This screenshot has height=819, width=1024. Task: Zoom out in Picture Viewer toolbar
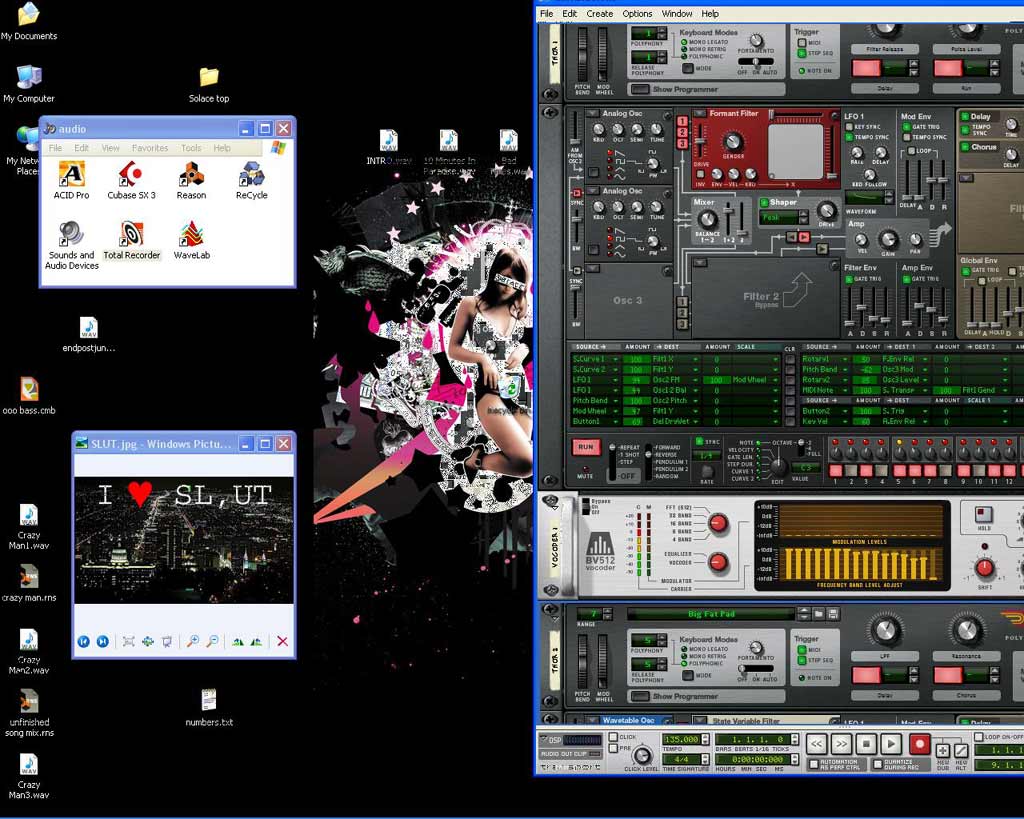(212, 641)
